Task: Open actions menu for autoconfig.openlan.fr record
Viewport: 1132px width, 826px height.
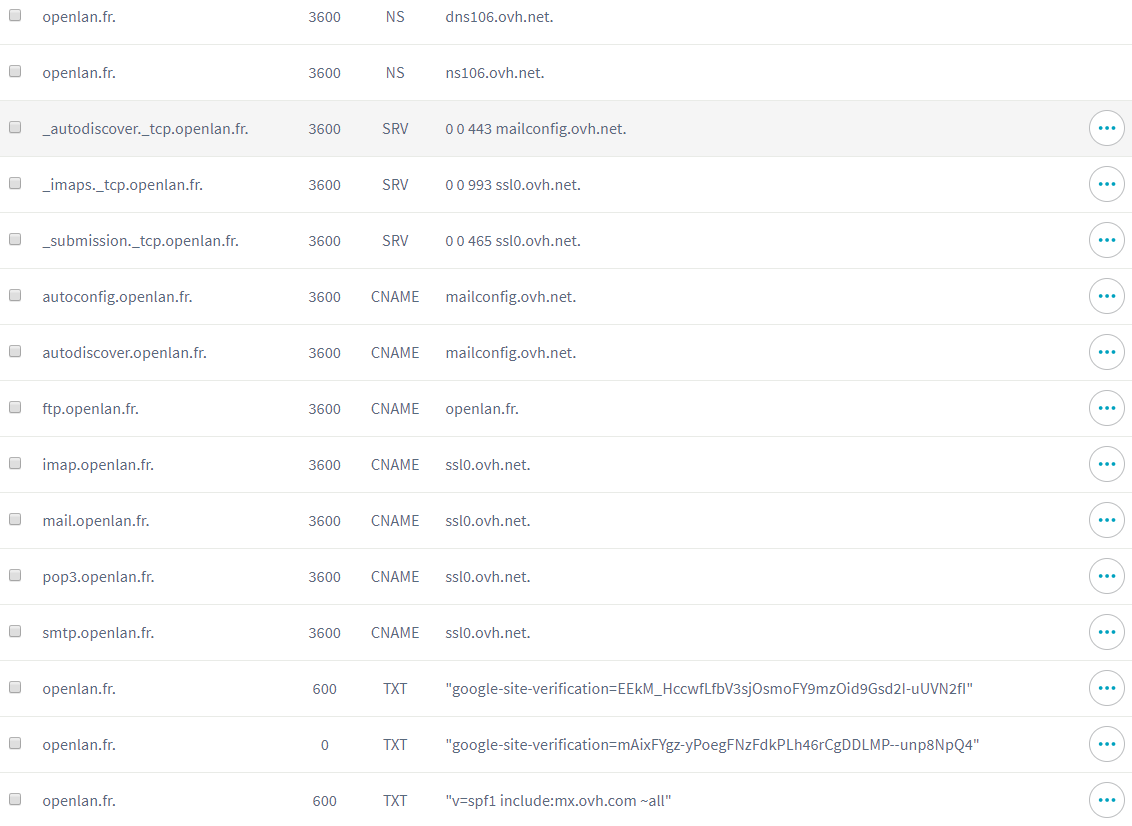Action: click(1106, 297)
